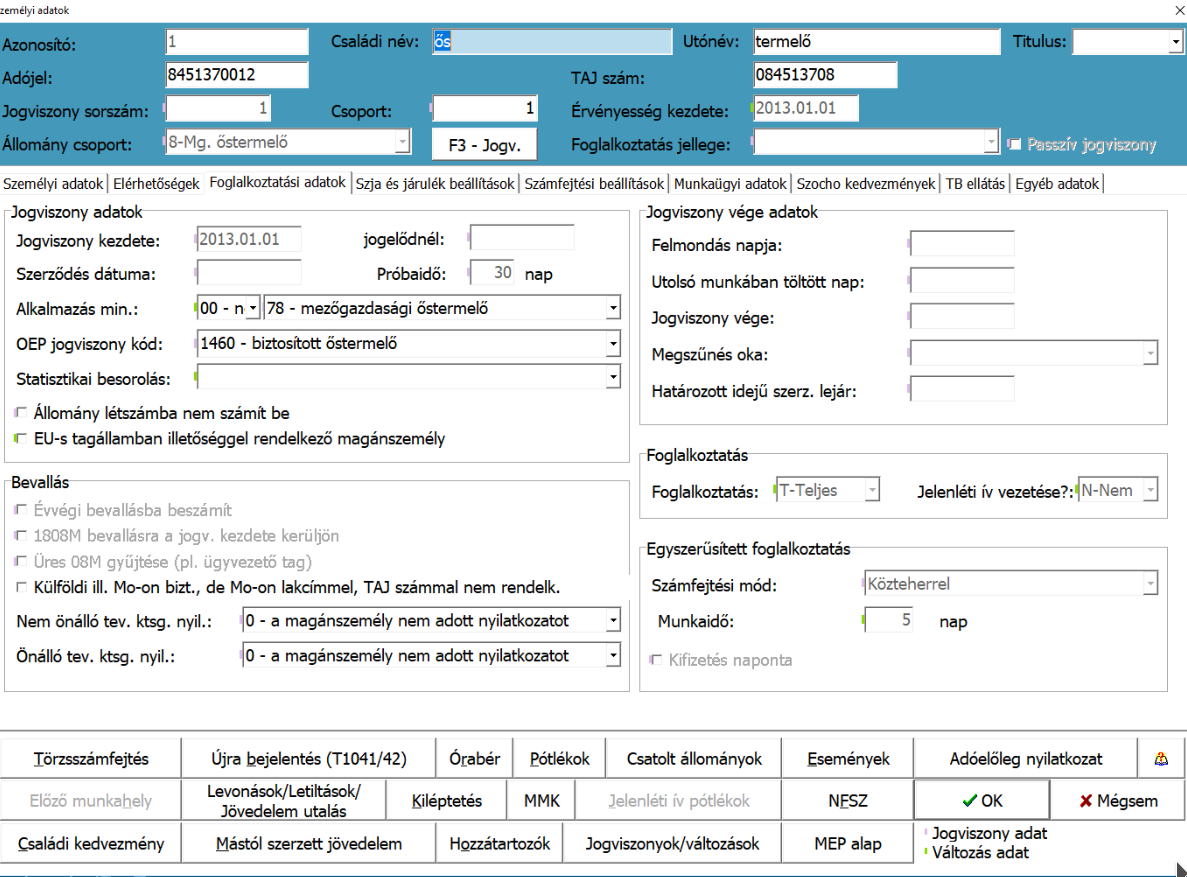Click Adóelőleg nyilatkozat button

[1026, 759]
